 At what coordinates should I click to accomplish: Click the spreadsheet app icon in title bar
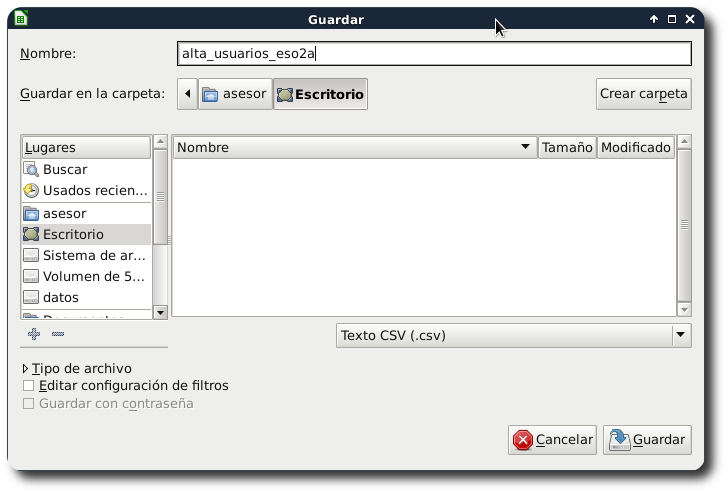click(21, 19)
